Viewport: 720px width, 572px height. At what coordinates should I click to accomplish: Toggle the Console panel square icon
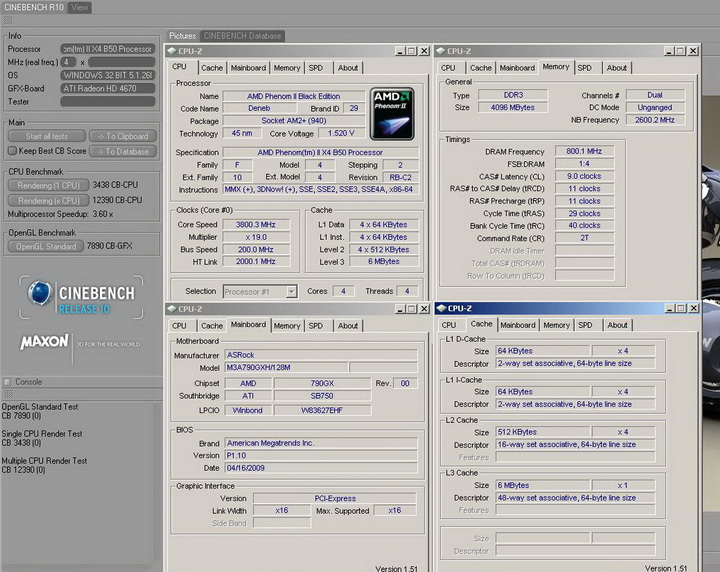click(x=8, y=382)
